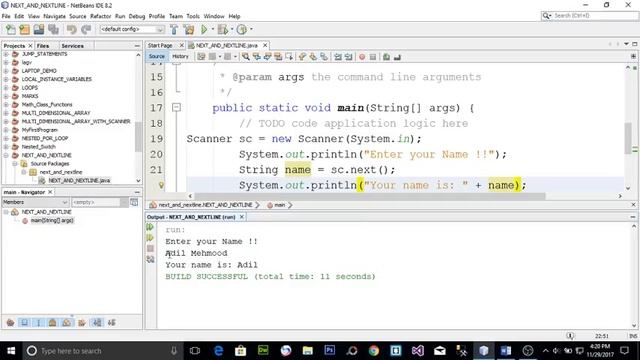640x360 pixels.
Task: Click the Projects panel vertical scrollbar
Action: pos(138,137)
